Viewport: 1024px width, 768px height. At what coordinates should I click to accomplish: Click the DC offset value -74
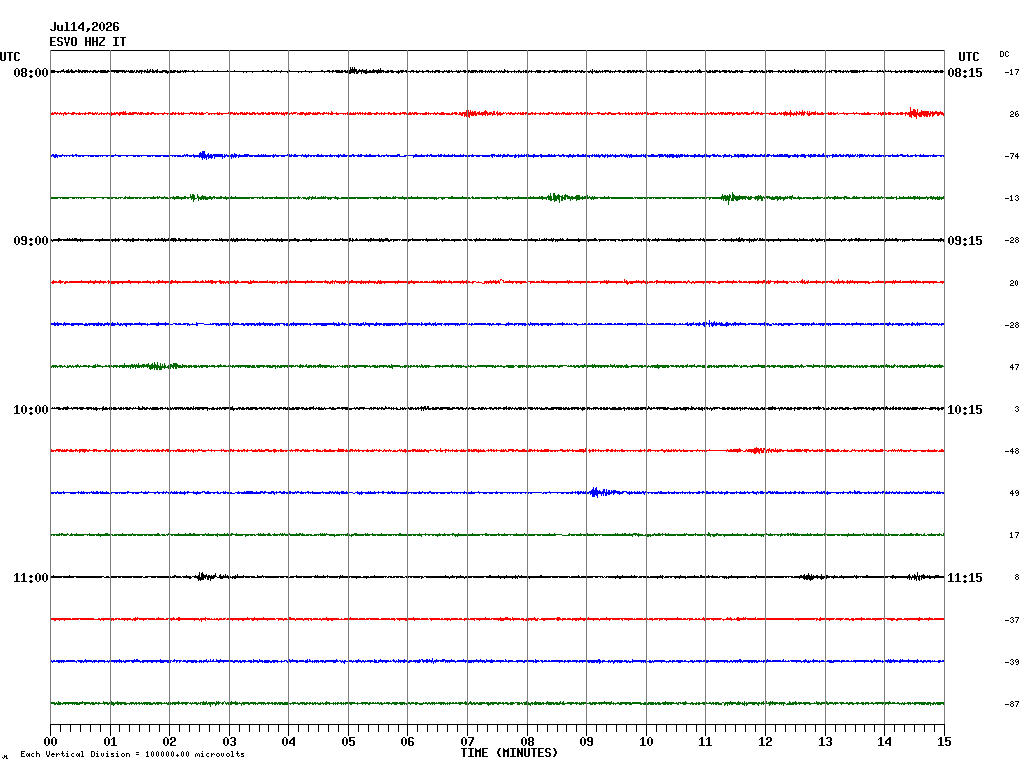[1012, 156]
